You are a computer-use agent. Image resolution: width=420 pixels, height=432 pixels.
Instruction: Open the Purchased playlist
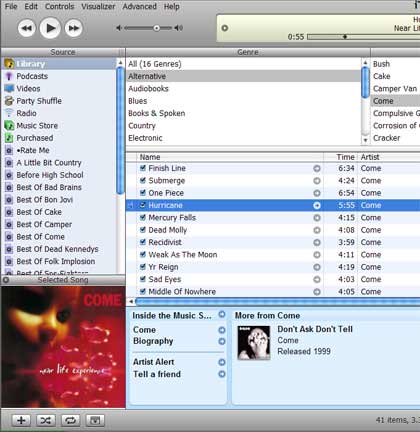click(x=59, y=138)
